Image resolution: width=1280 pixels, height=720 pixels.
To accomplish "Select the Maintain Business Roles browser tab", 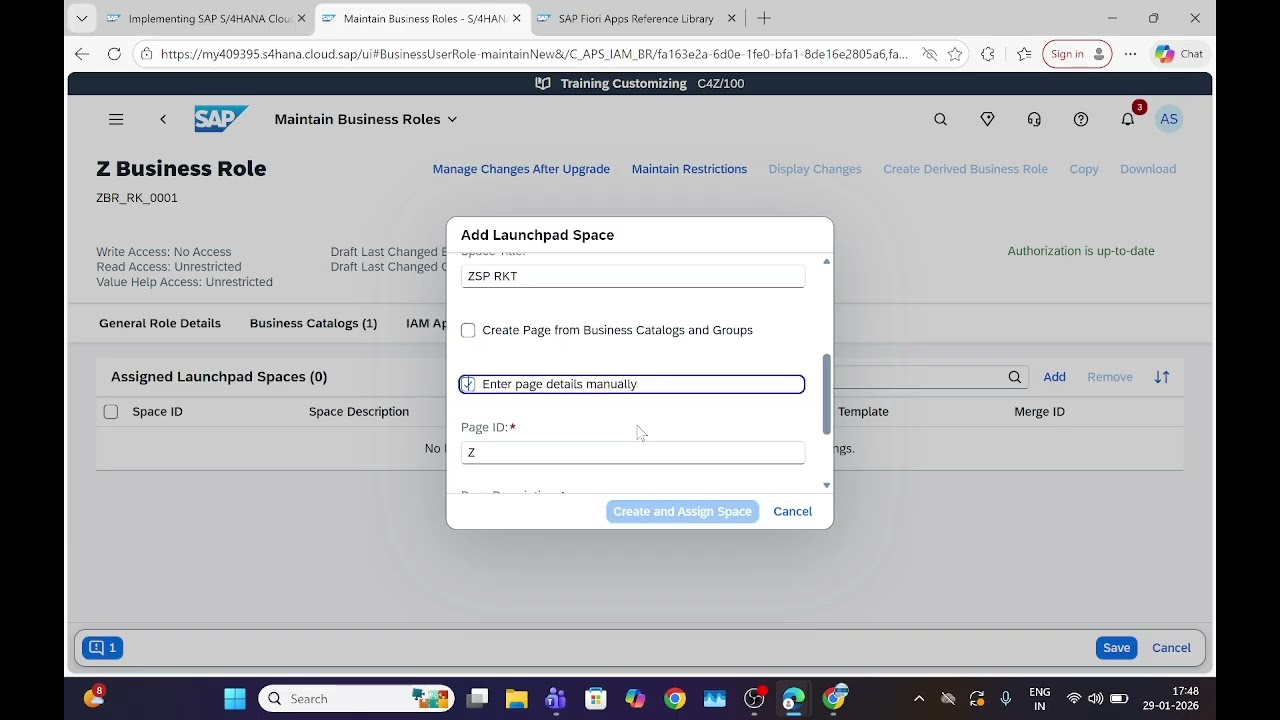I will [420, 18].
